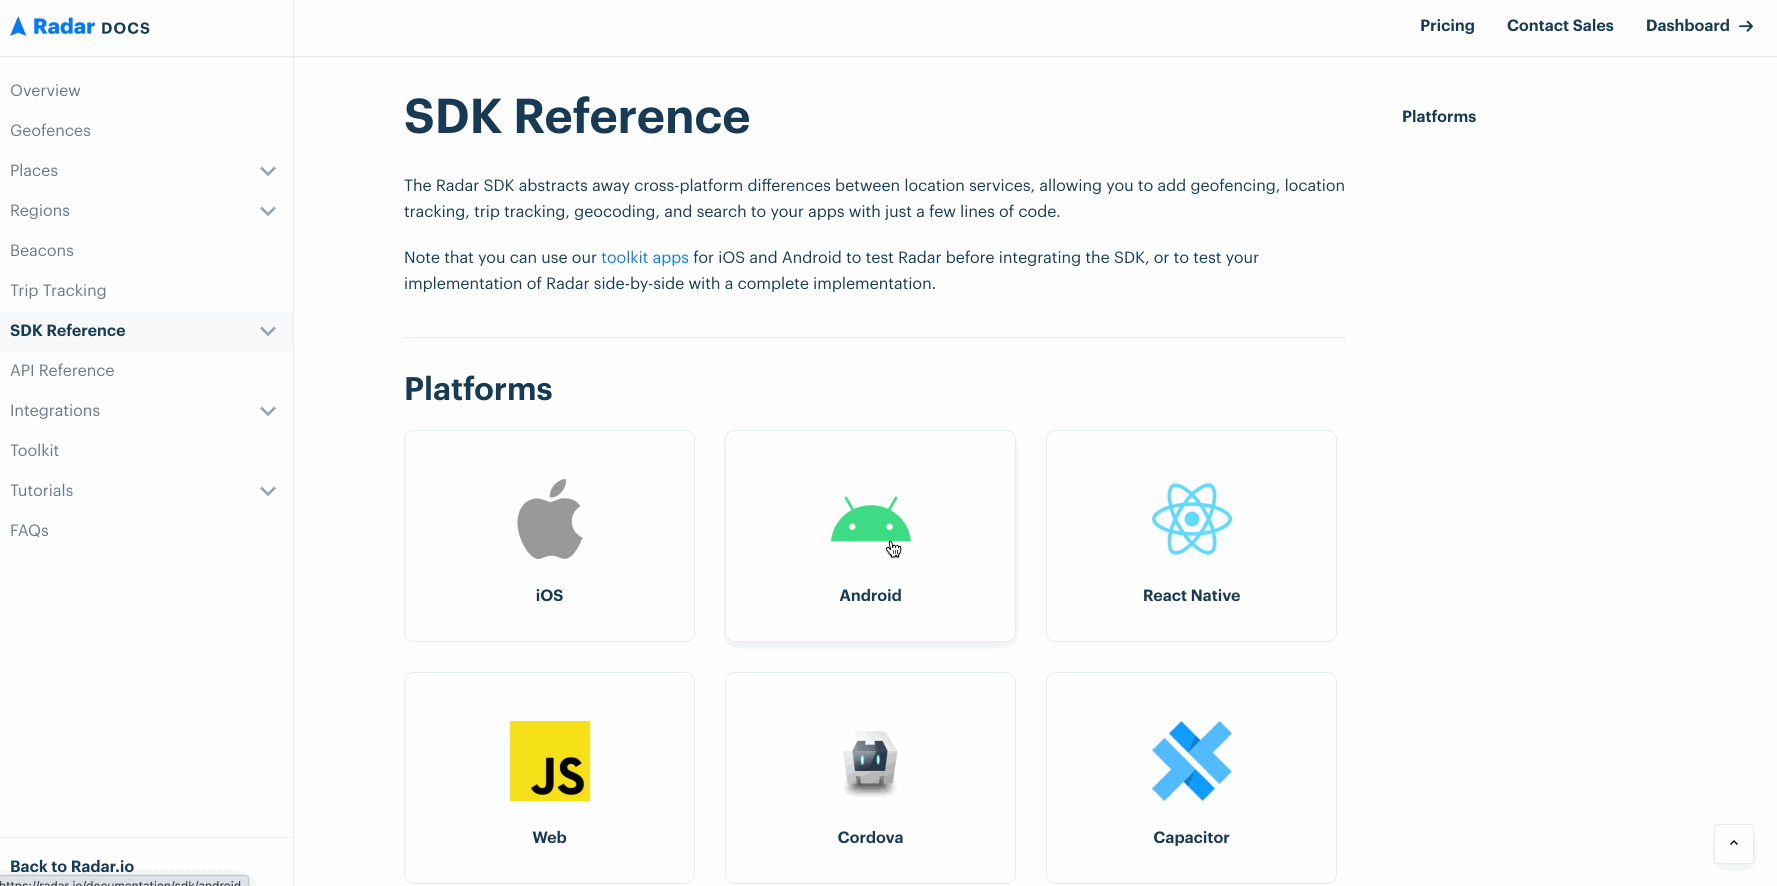Jump to Platforms in table of contents

[1439, 117]
